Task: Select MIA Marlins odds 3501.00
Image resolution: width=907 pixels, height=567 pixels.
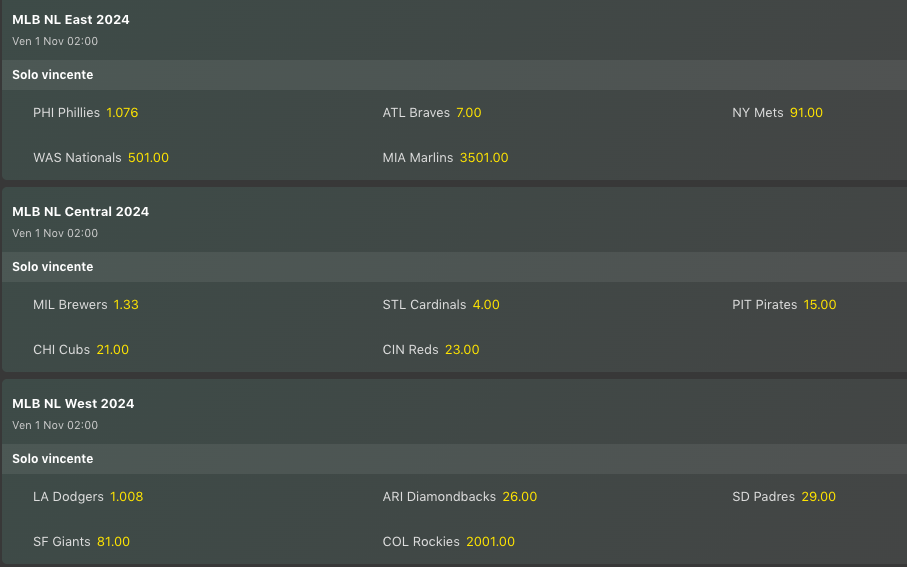Action: click(484, 158)
